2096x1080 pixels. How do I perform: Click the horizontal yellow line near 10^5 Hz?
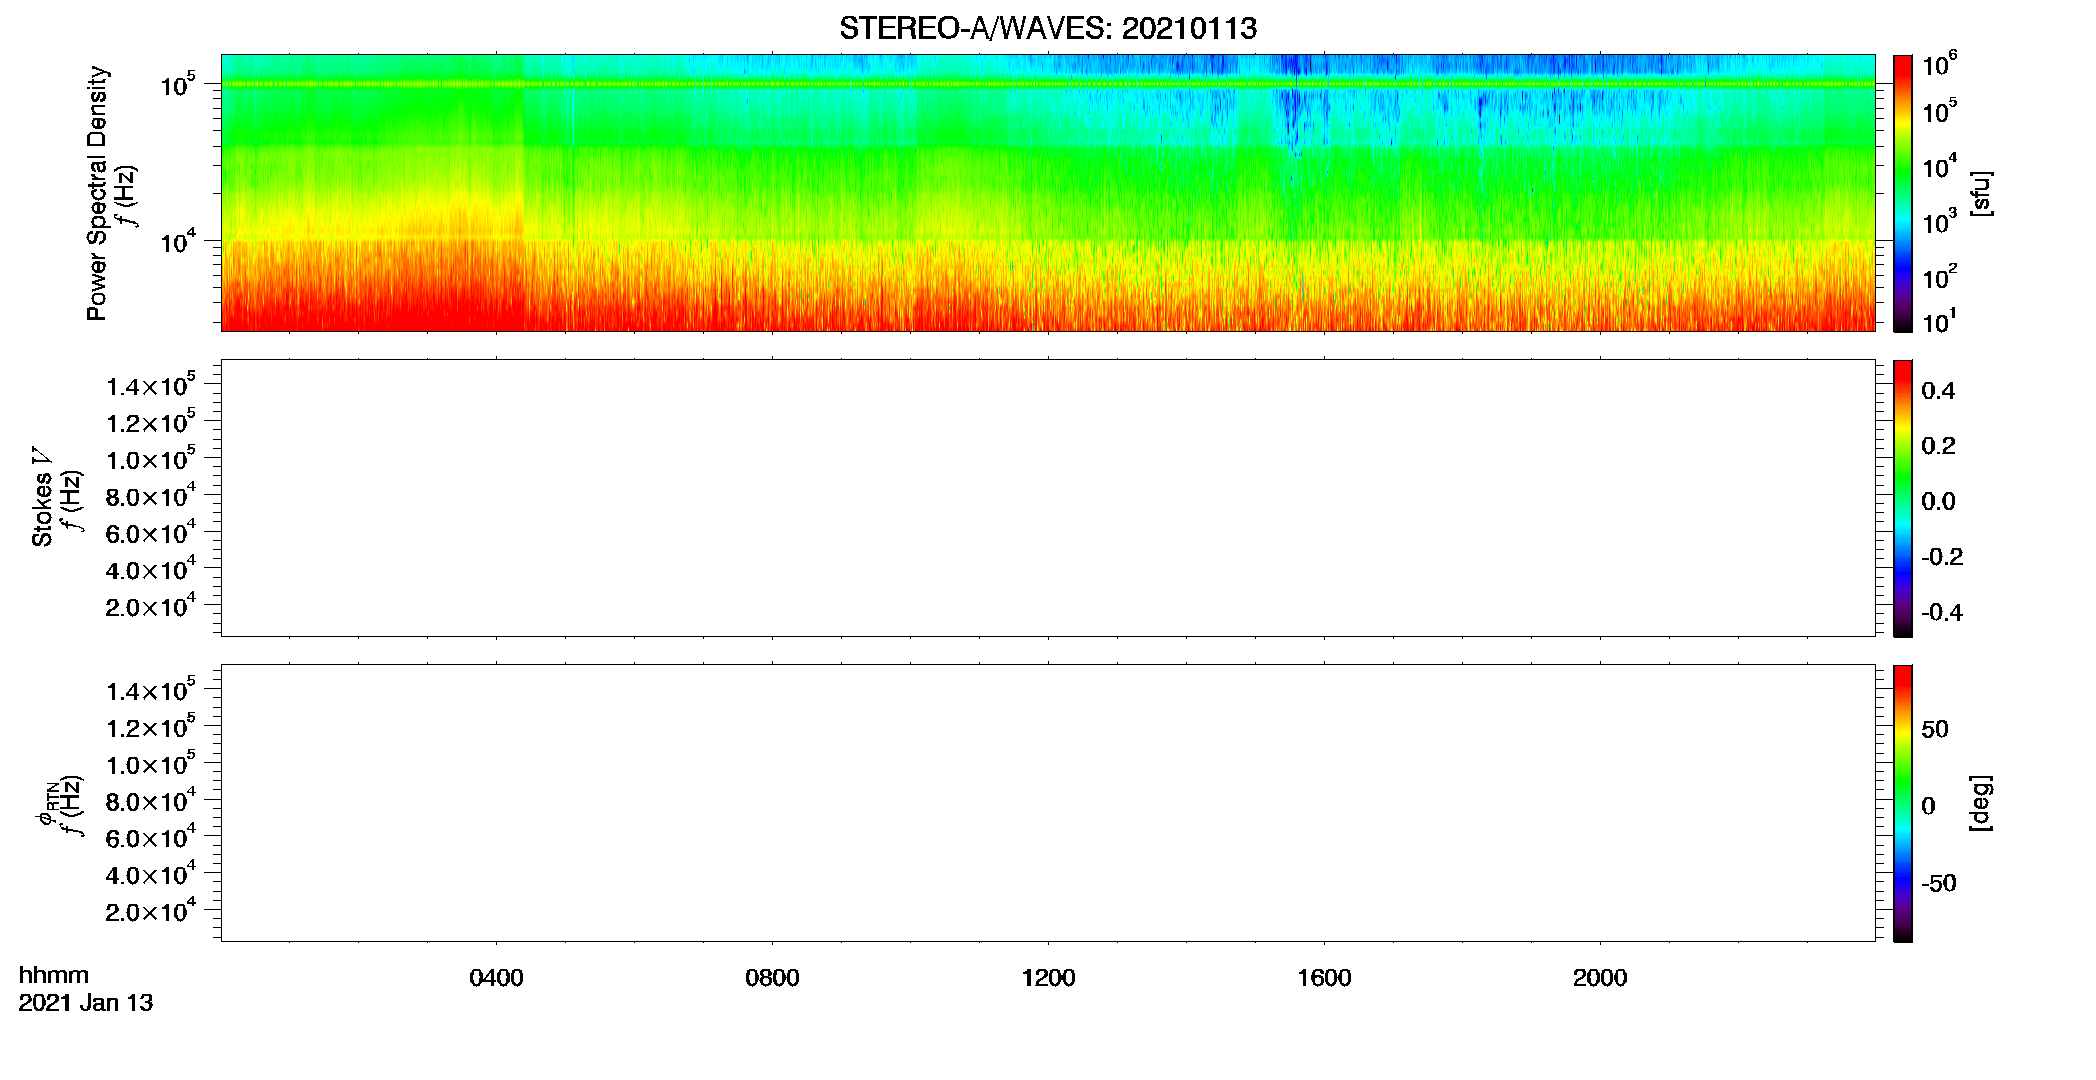[x=1048, y=84]
